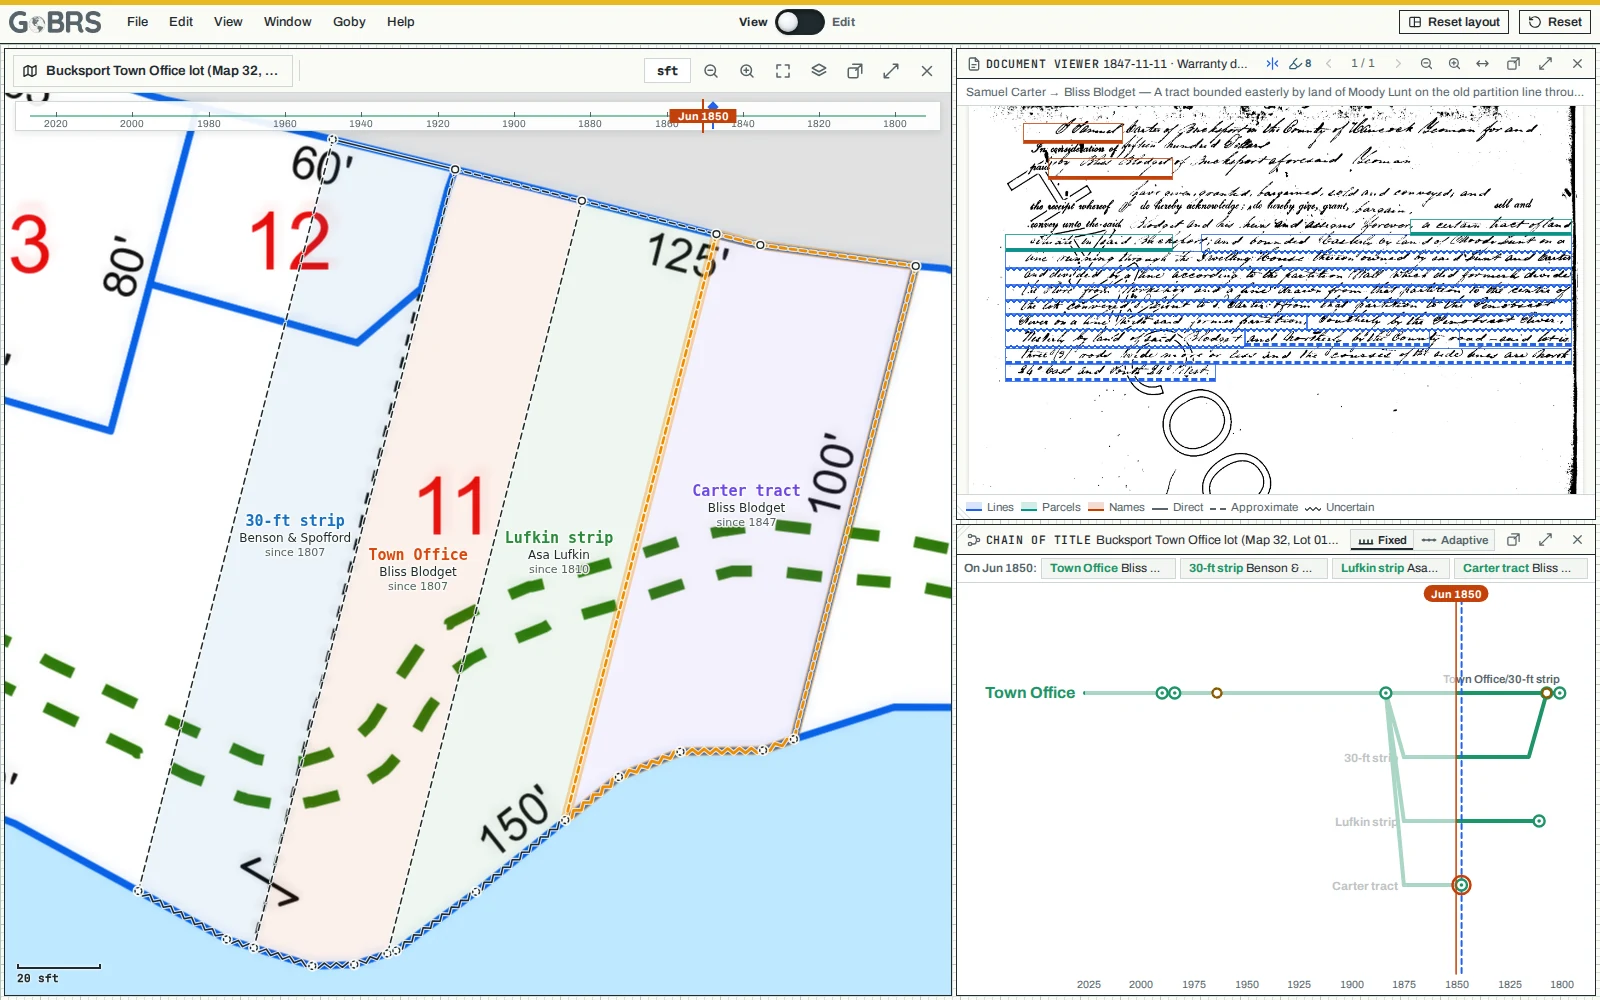The width and height of the screenshot is (1600, 1000).
Task: Click the Jun 1850 marker in Chain of Title
Action: 1456,594
